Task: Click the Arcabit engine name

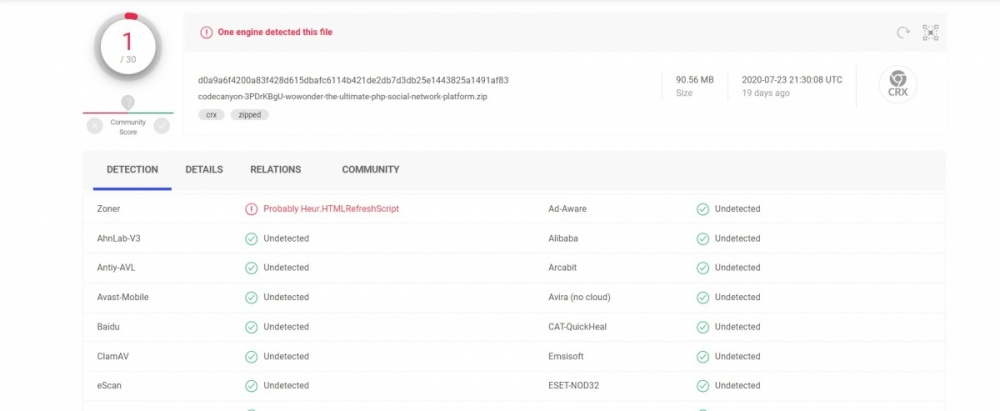Action: (562, 268)
